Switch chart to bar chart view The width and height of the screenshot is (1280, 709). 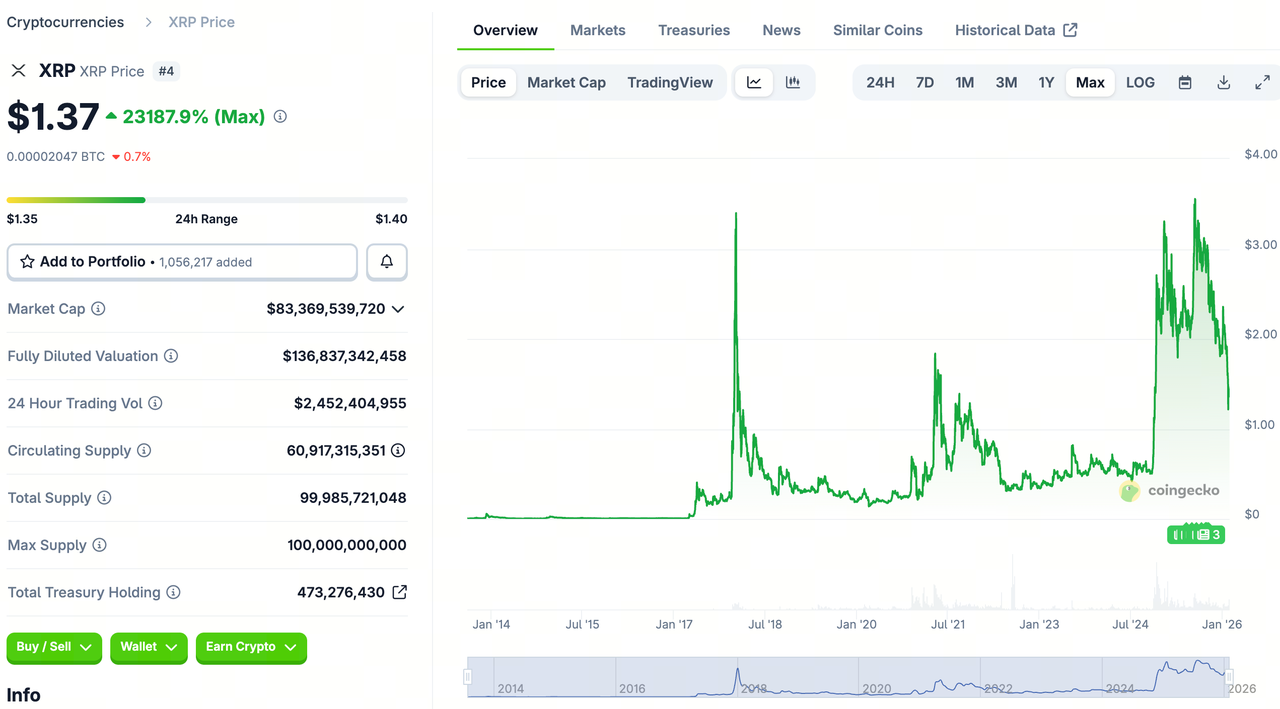tap(793, 82)
